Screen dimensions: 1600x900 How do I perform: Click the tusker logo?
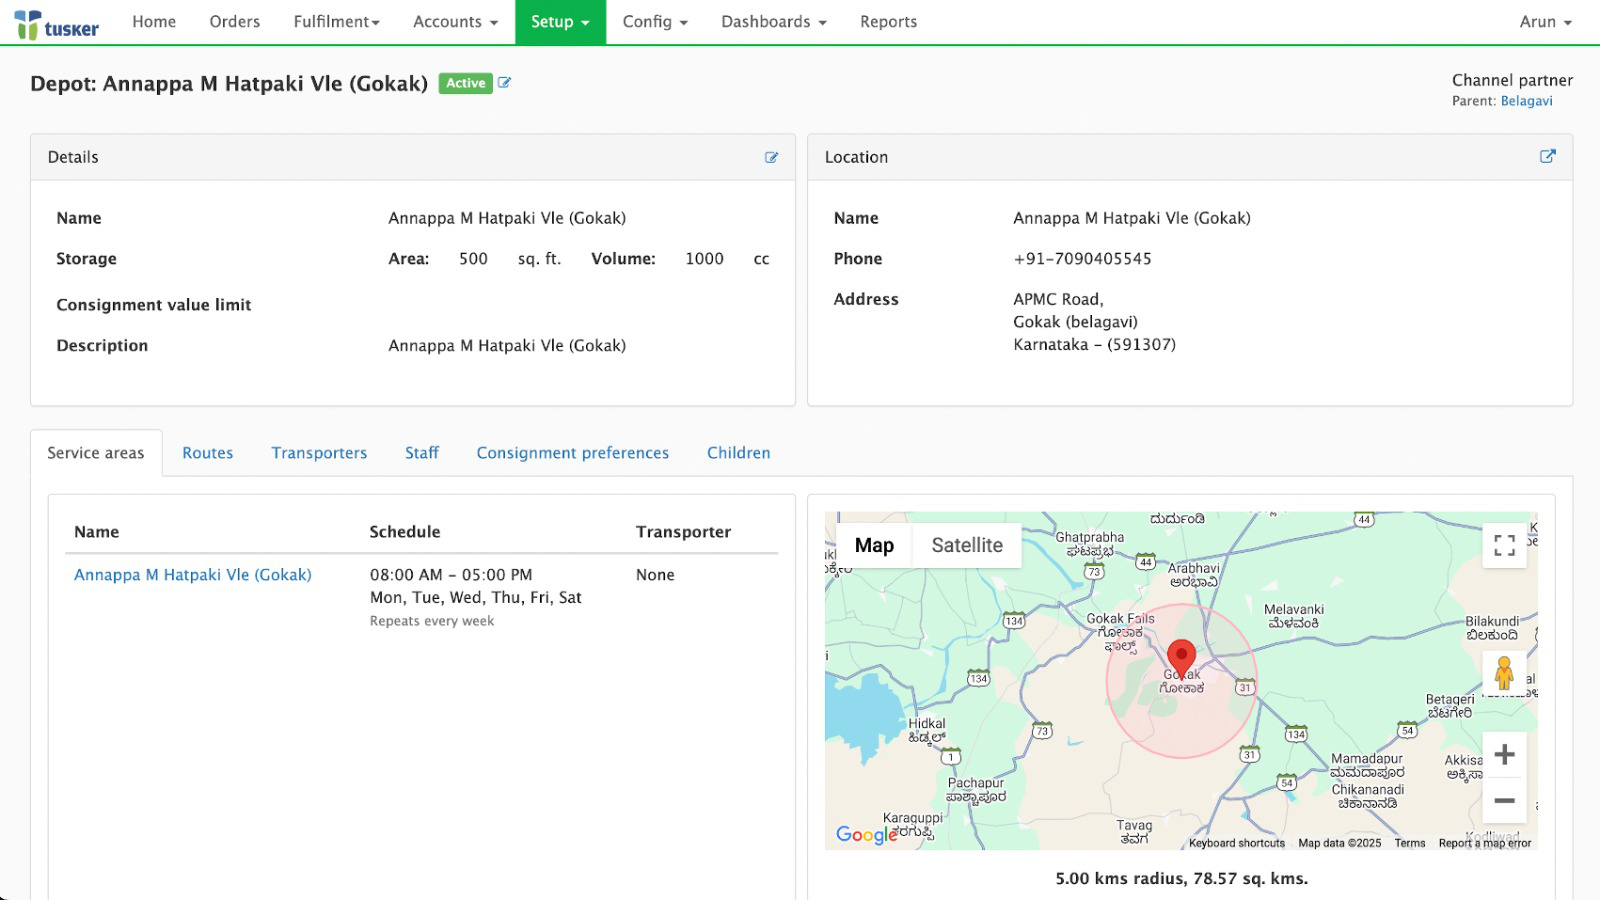pos(57,22)
